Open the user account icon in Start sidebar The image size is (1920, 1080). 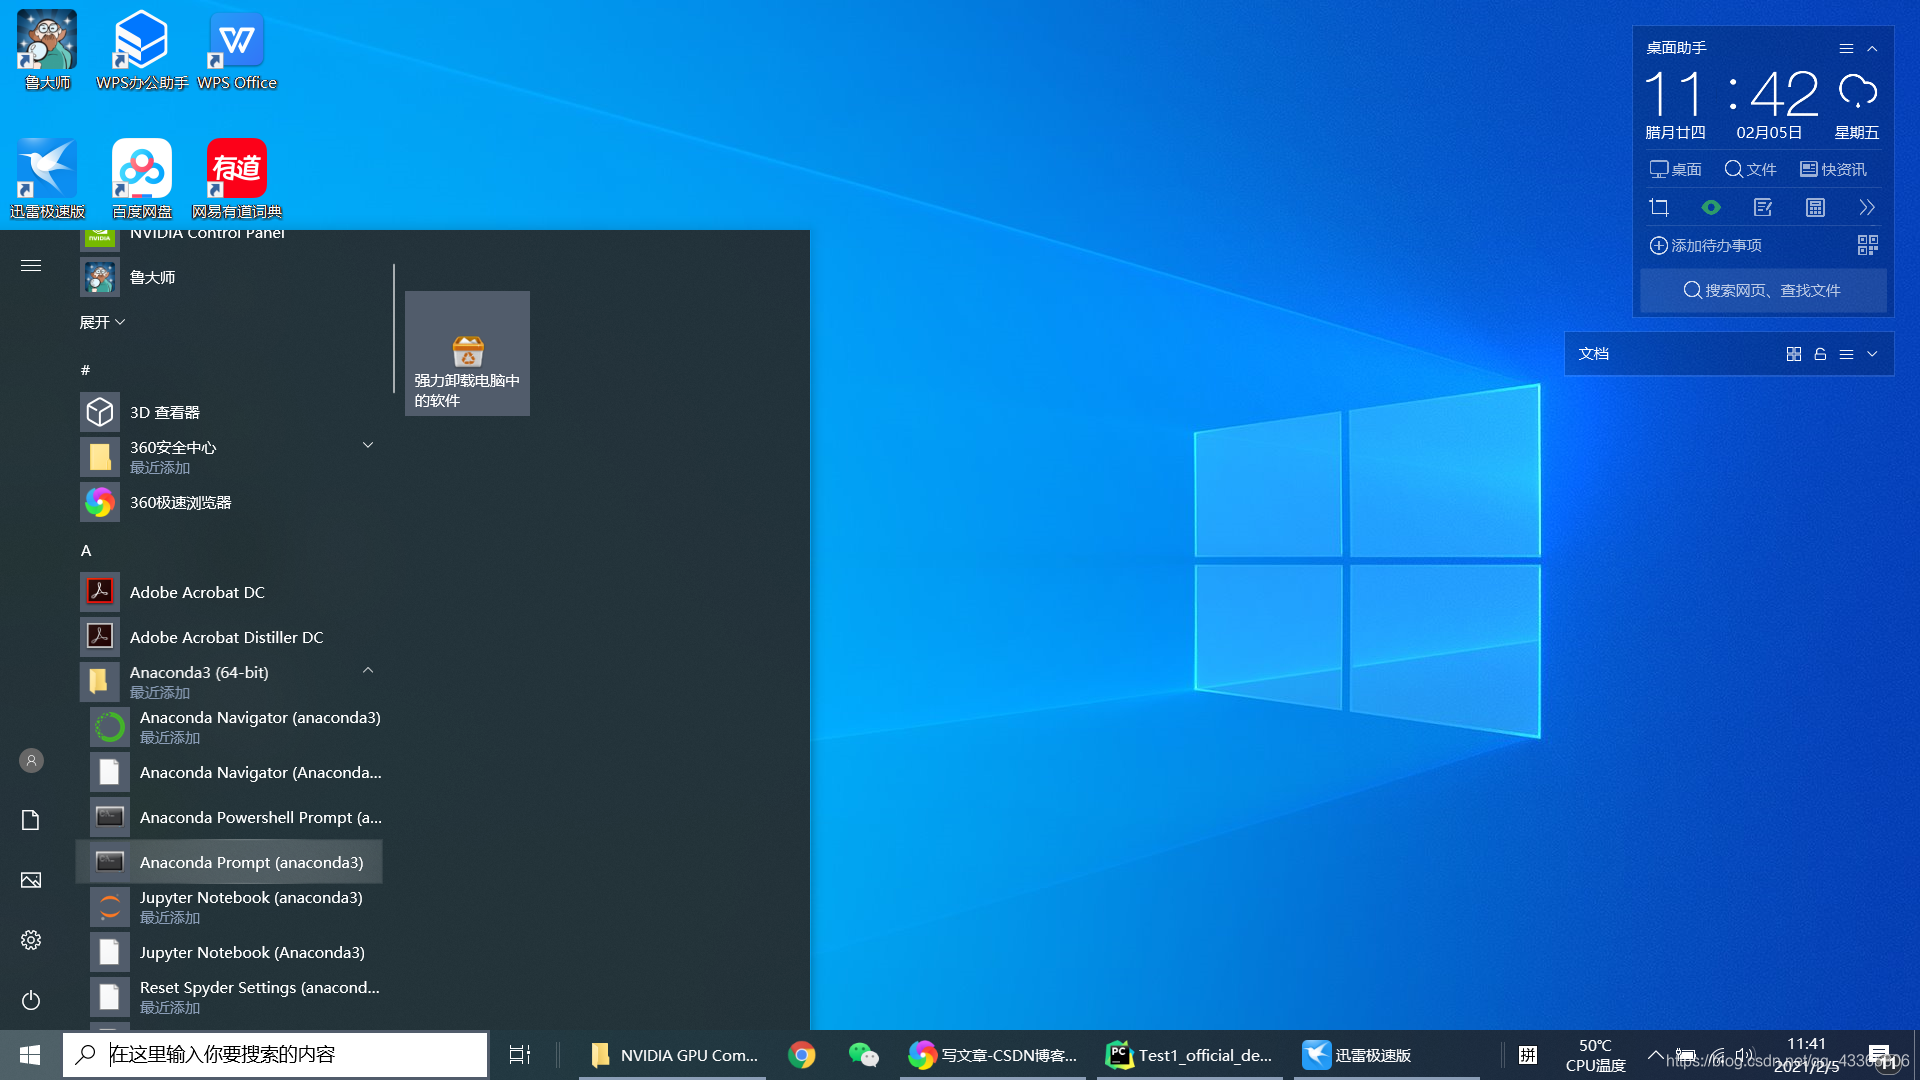31,761
